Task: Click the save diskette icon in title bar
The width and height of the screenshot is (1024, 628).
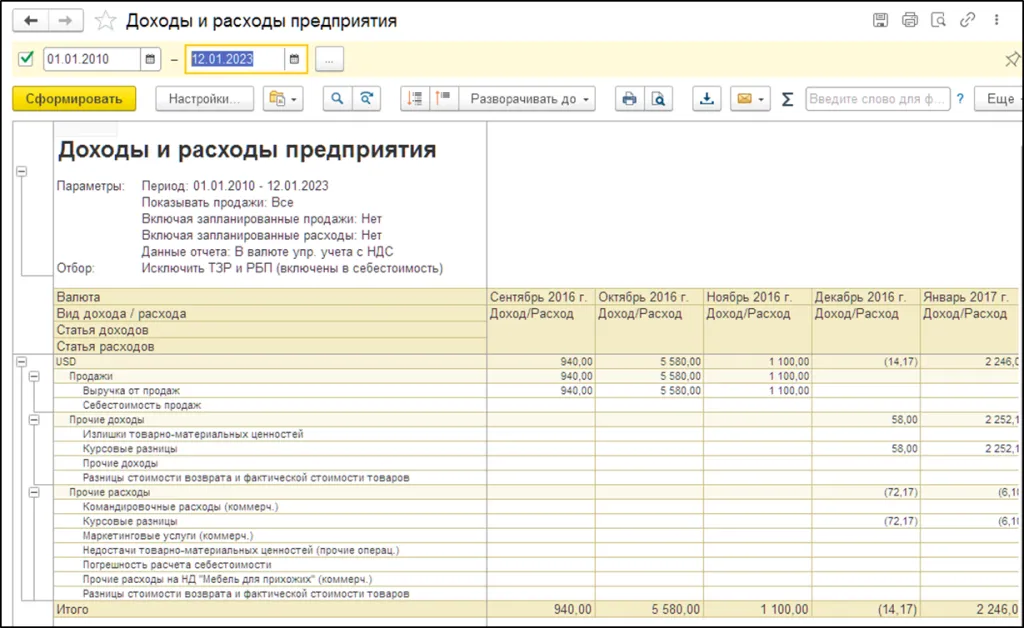Action: 881,20
